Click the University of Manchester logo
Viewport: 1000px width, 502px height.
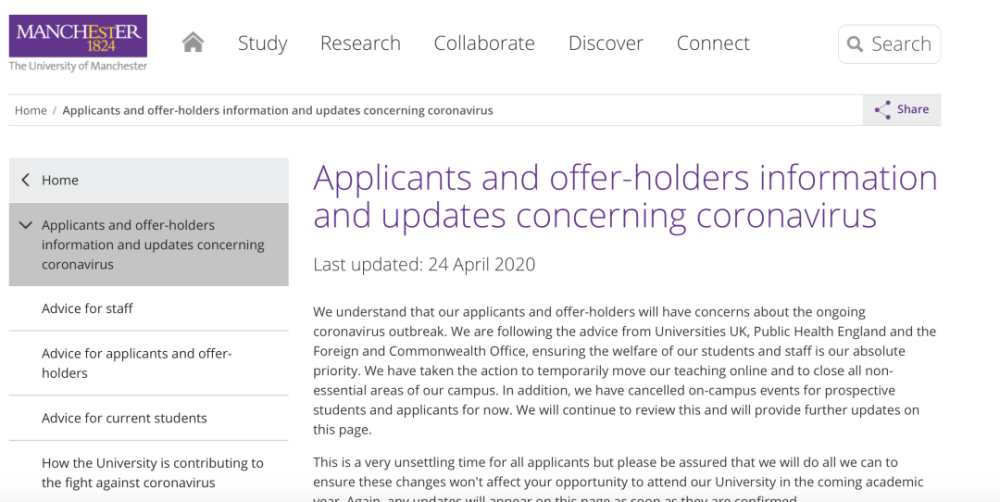tap(78, 43)
